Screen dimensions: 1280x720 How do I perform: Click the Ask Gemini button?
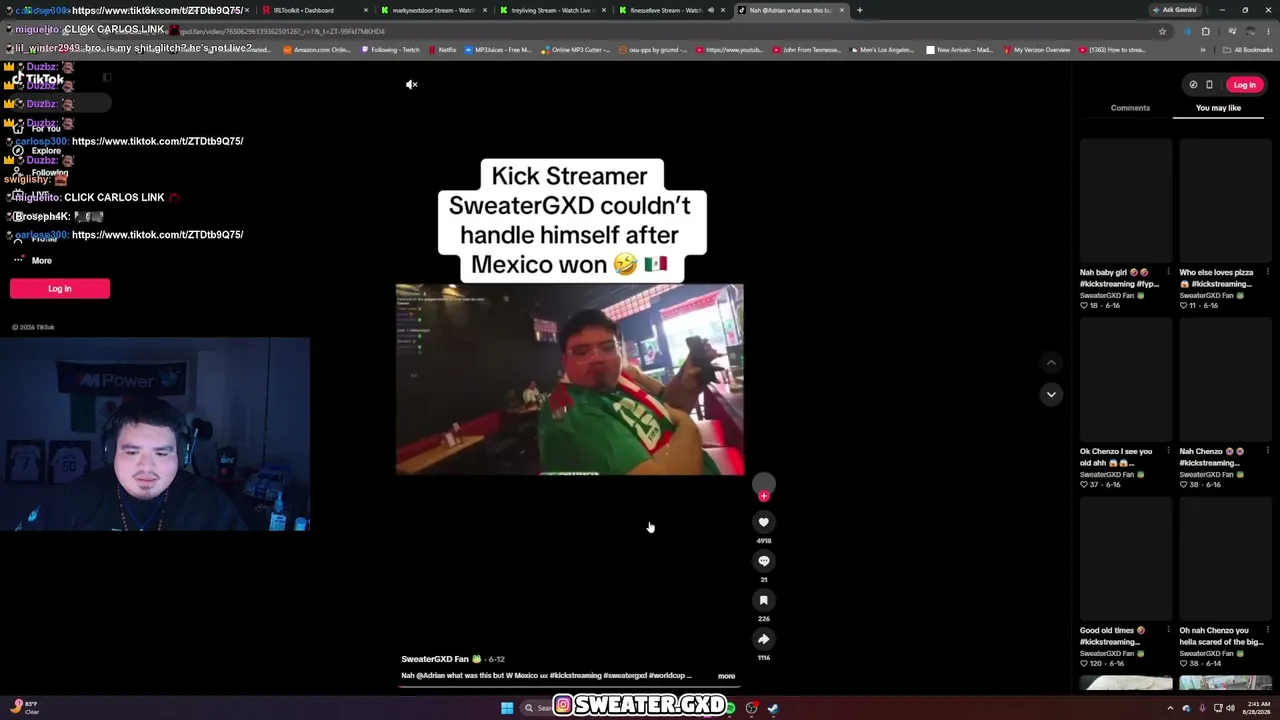[1174, 10]
